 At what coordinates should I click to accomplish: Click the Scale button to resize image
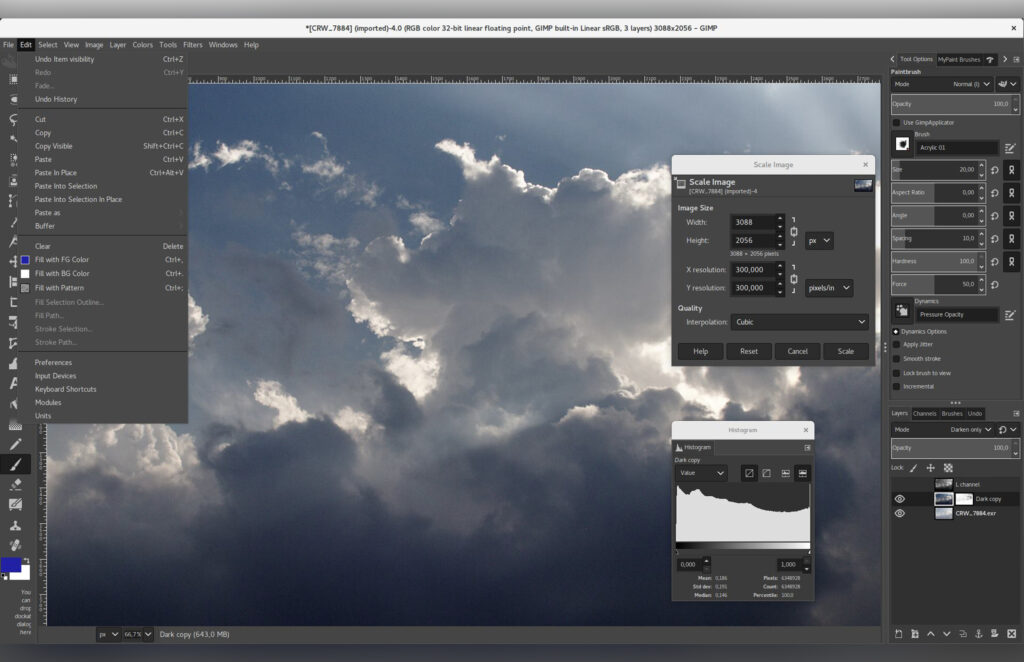846,351
